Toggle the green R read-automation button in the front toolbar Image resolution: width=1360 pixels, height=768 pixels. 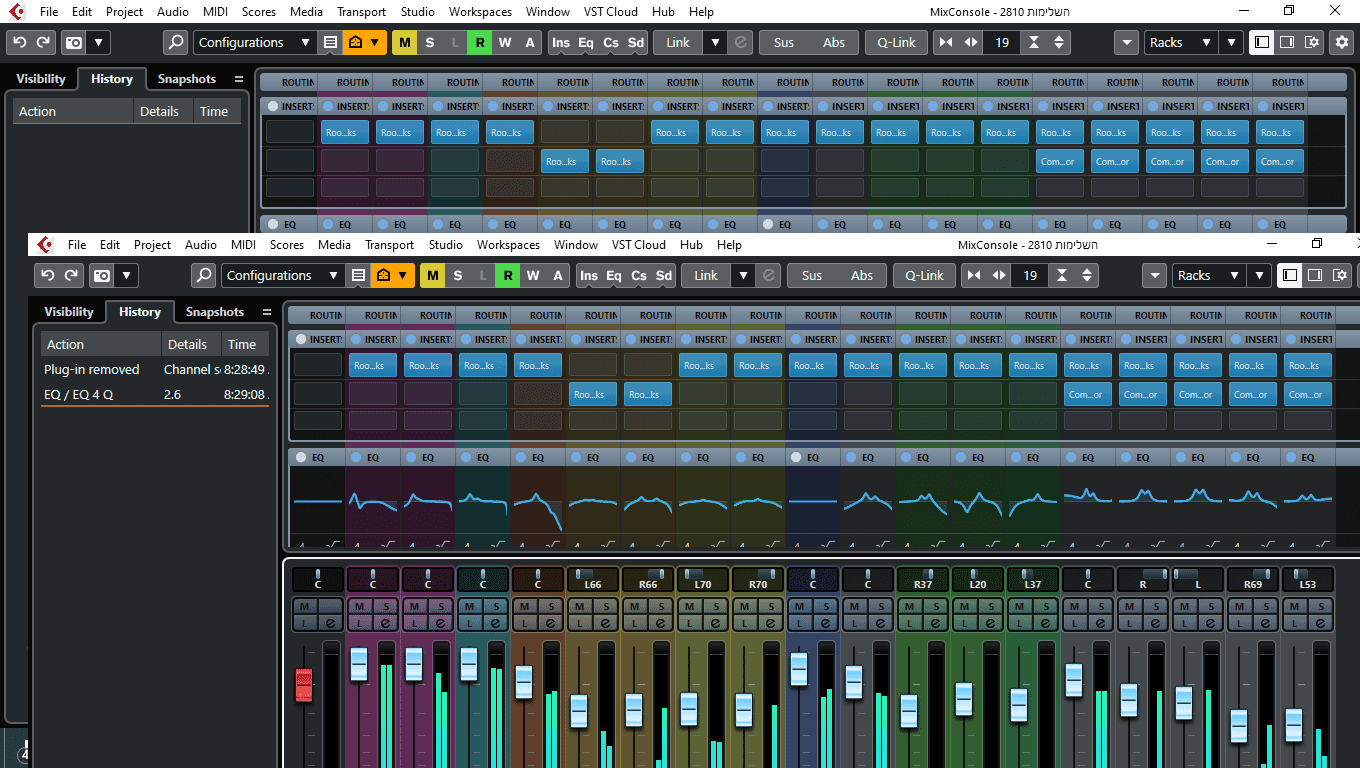[x=507, y=276]
